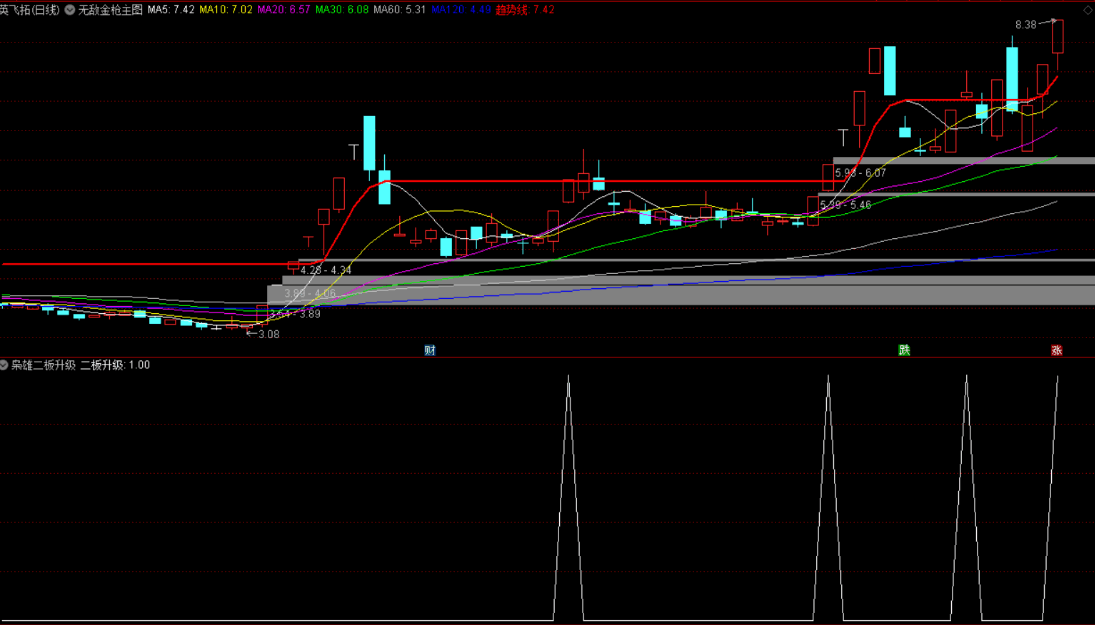This screenshot has height=625, width=1095.
Task: Select the tall cyan candlestick above 财 marker
Action: coord(369,143)
